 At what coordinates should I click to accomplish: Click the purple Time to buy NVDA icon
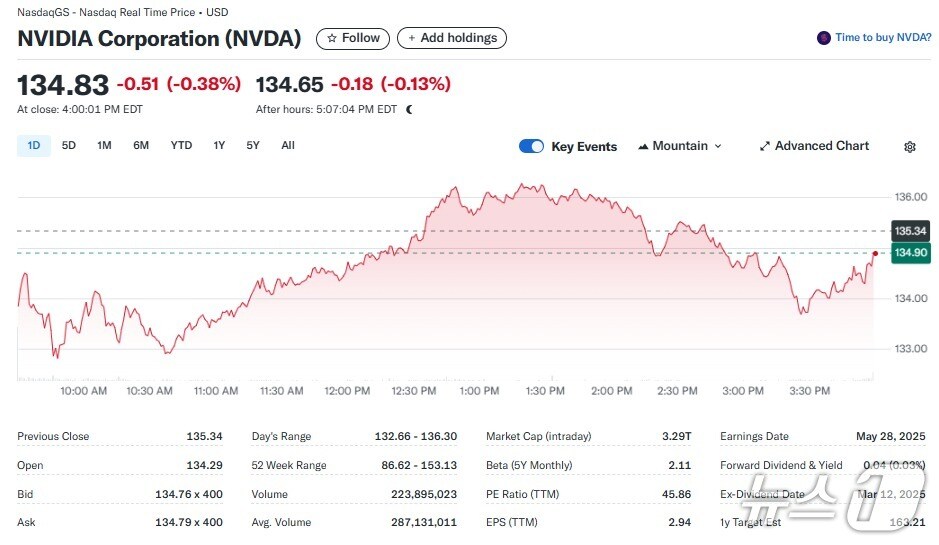tap(824, 38)
